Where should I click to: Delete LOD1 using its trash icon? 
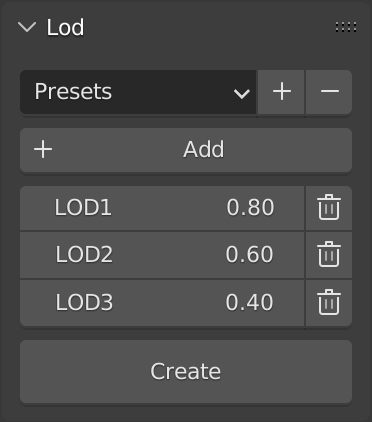[329, 207]
